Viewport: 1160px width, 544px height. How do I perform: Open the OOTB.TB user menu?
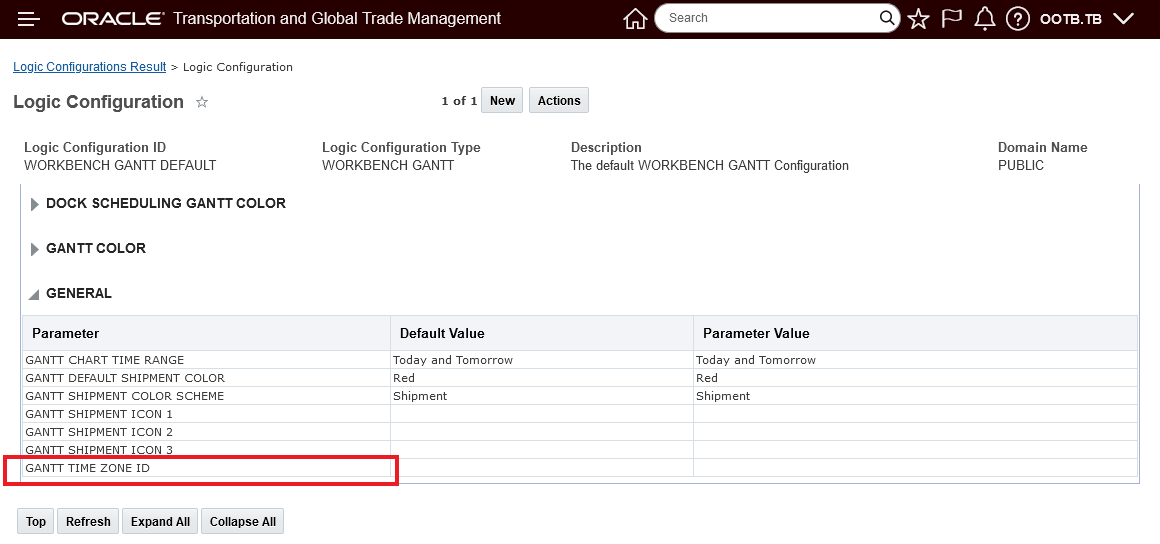point(1086,19)
